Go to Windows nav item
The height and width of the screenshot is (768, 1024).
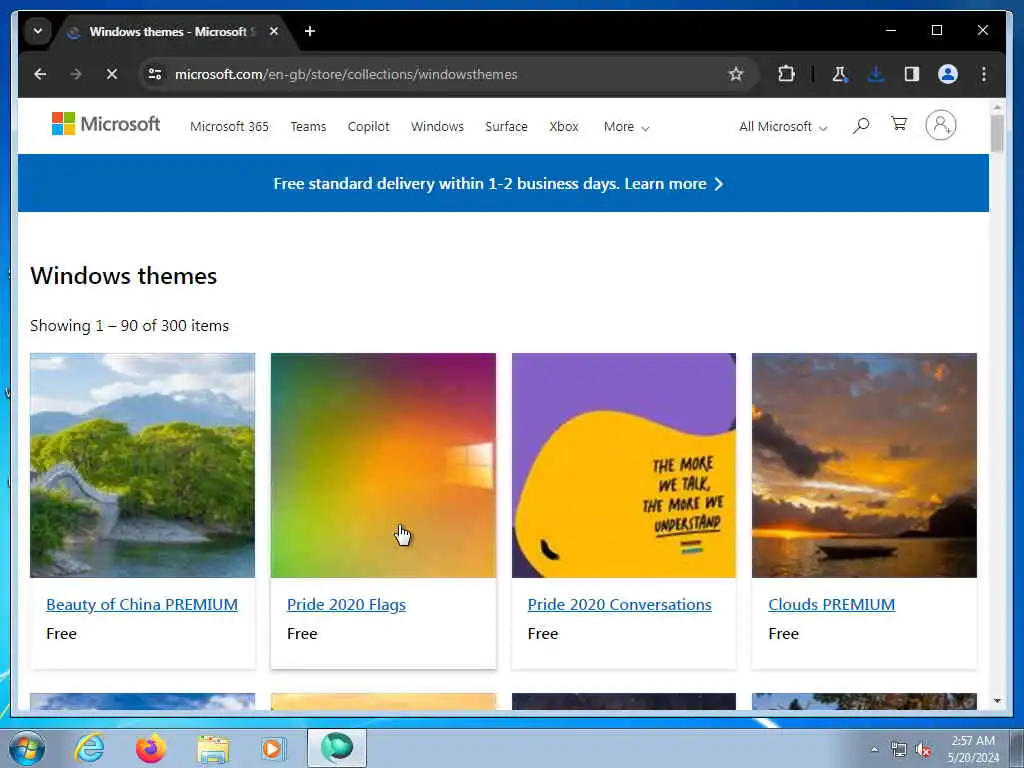[x=437, y=127]
